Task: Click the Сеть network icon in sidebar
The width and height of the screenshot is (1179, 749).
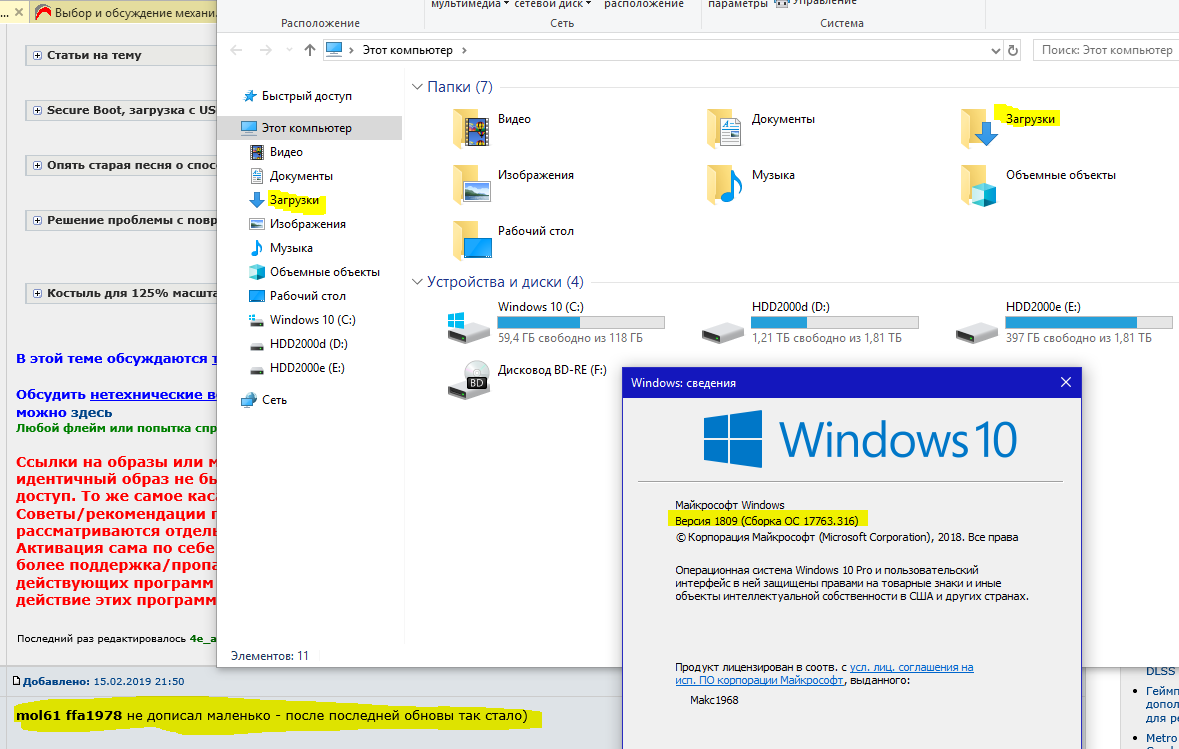Action: tap(249, 400)
